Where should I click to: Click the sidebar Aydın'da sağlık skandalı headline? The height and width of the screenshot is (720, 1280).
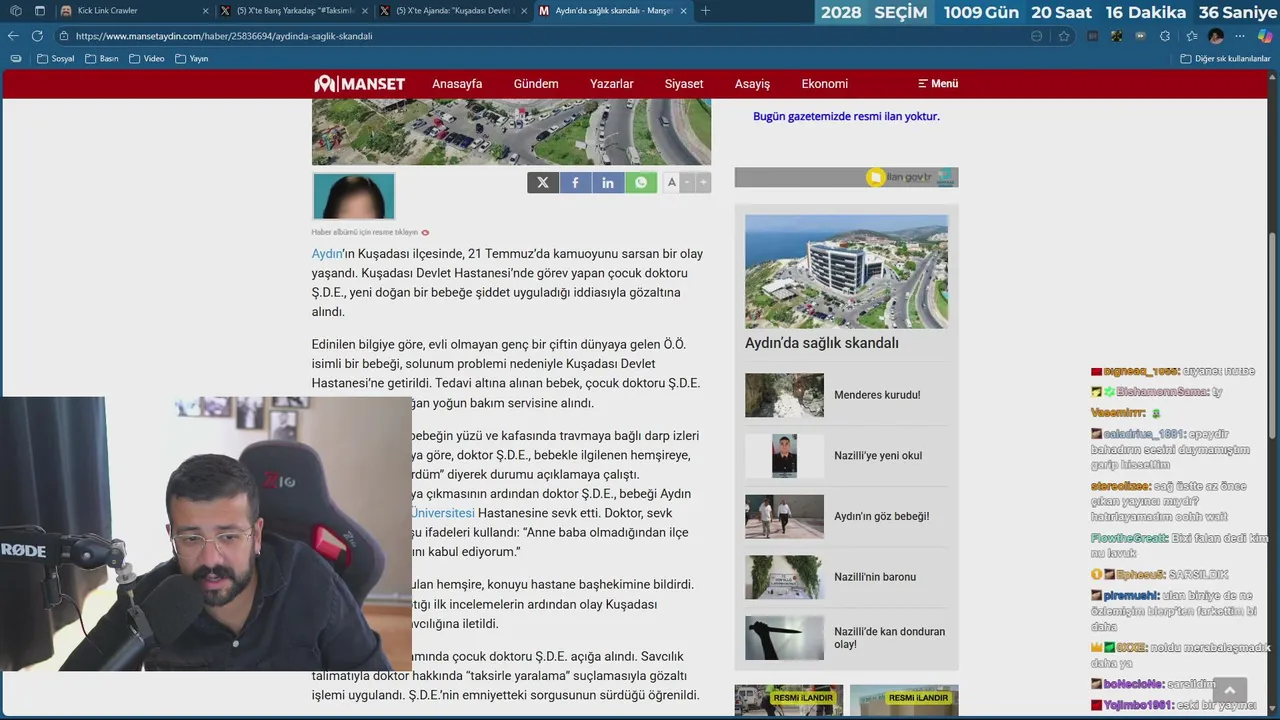[822, 343]
